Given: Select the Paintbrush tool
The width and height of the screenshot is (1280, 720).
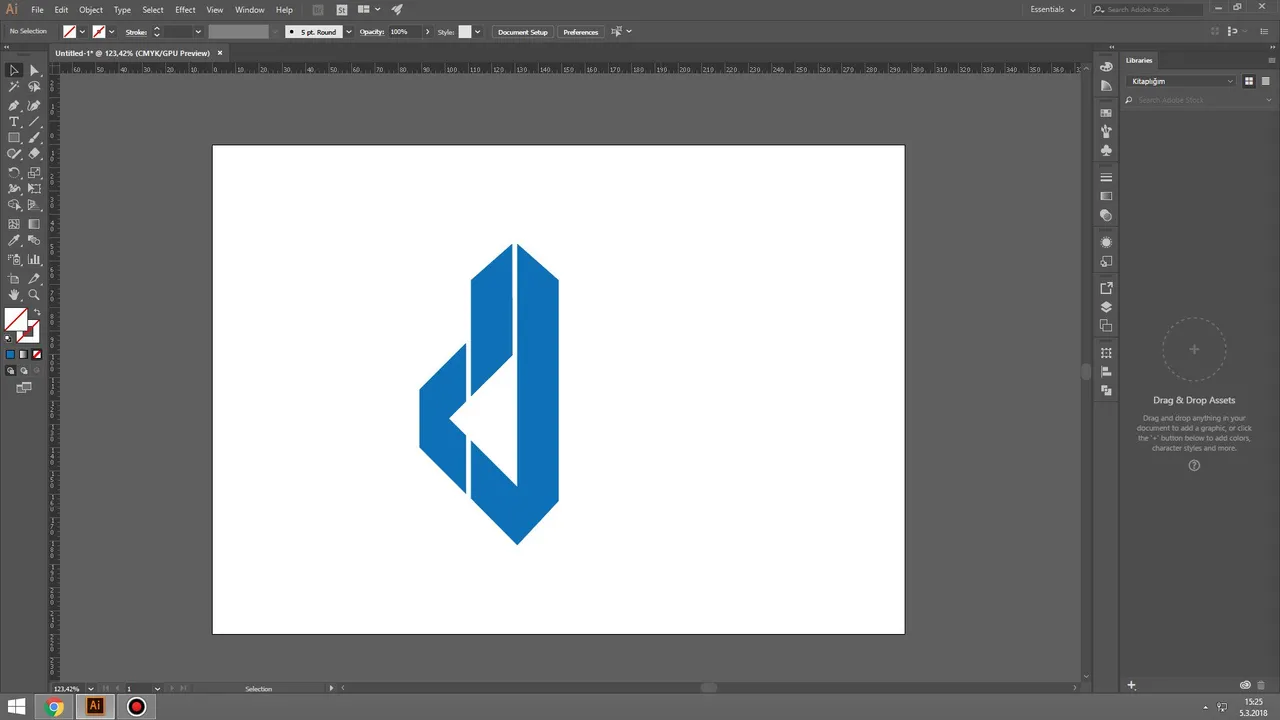Looking at the screenshot, I should (x=34, y=138).
